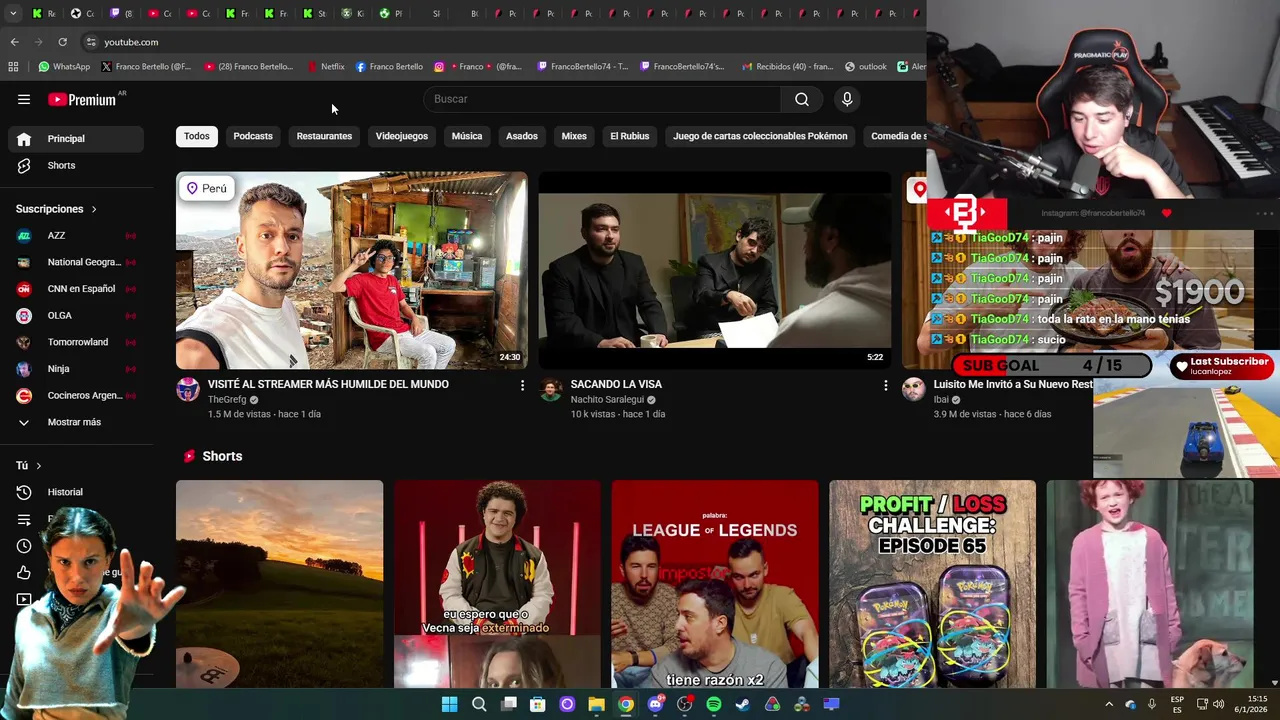Viewport: 1280px width, 720px height.
Task: Open Ninja subscription channel
Action: click(x=76, y=369)
